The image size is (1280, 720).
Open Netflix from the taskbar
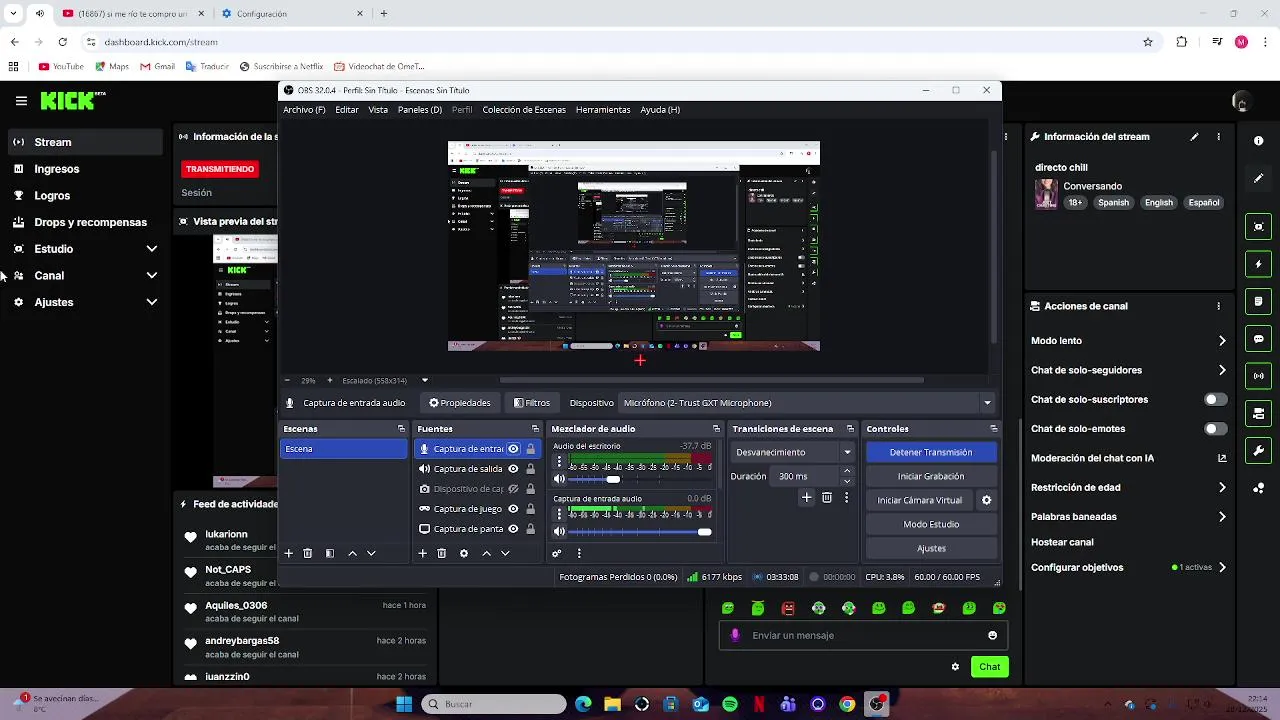[759, 705]
